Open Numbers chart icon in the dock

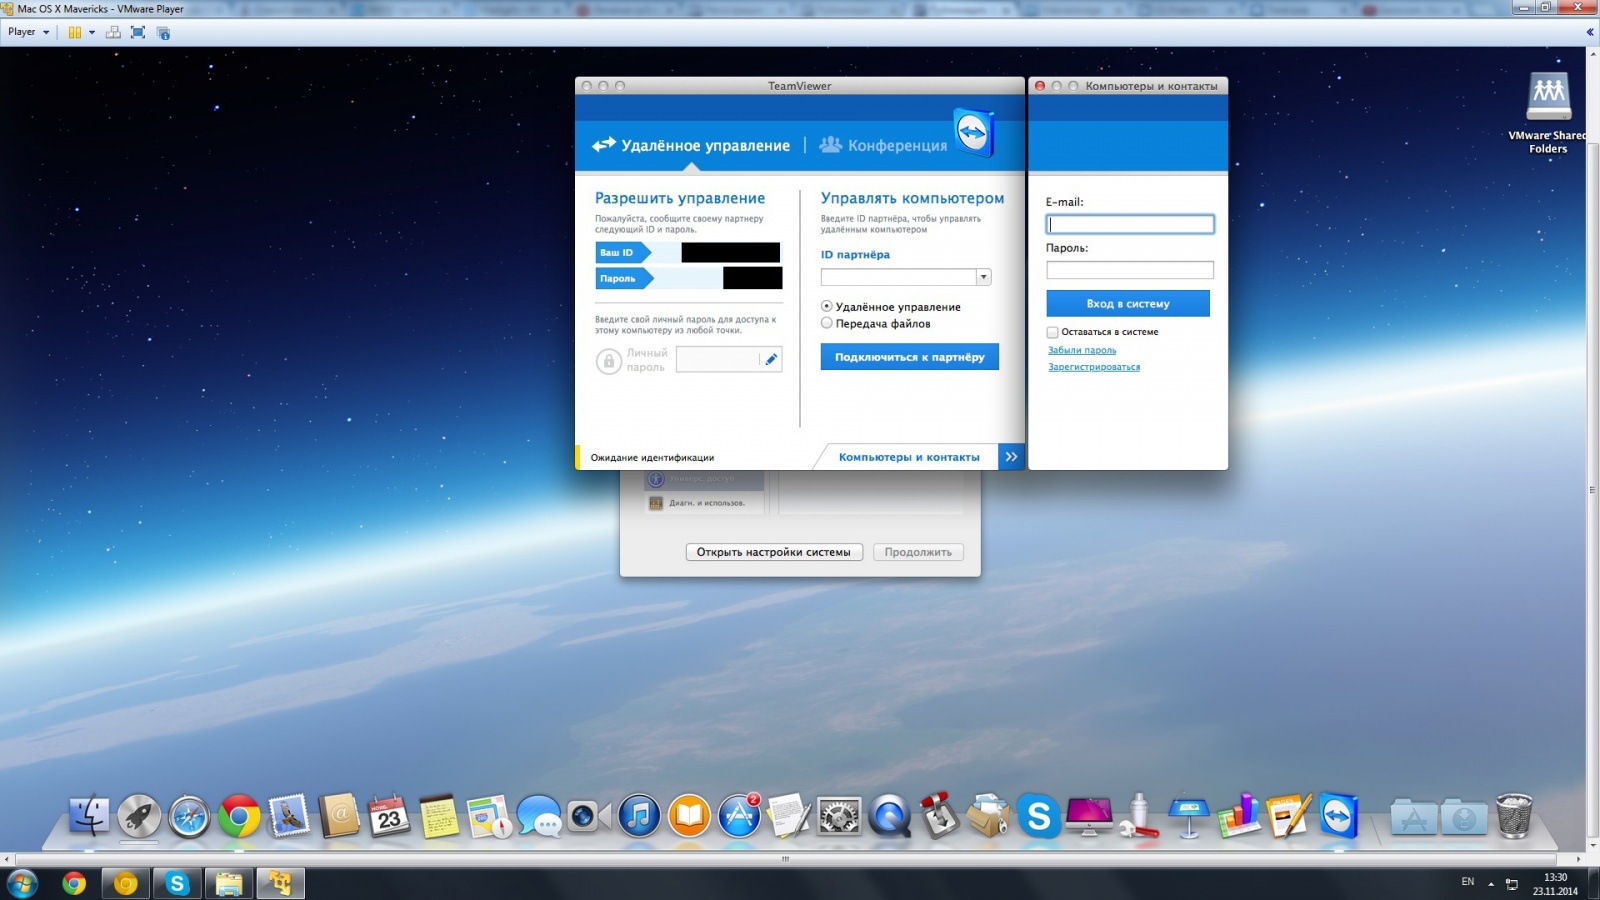[1239, 816]
